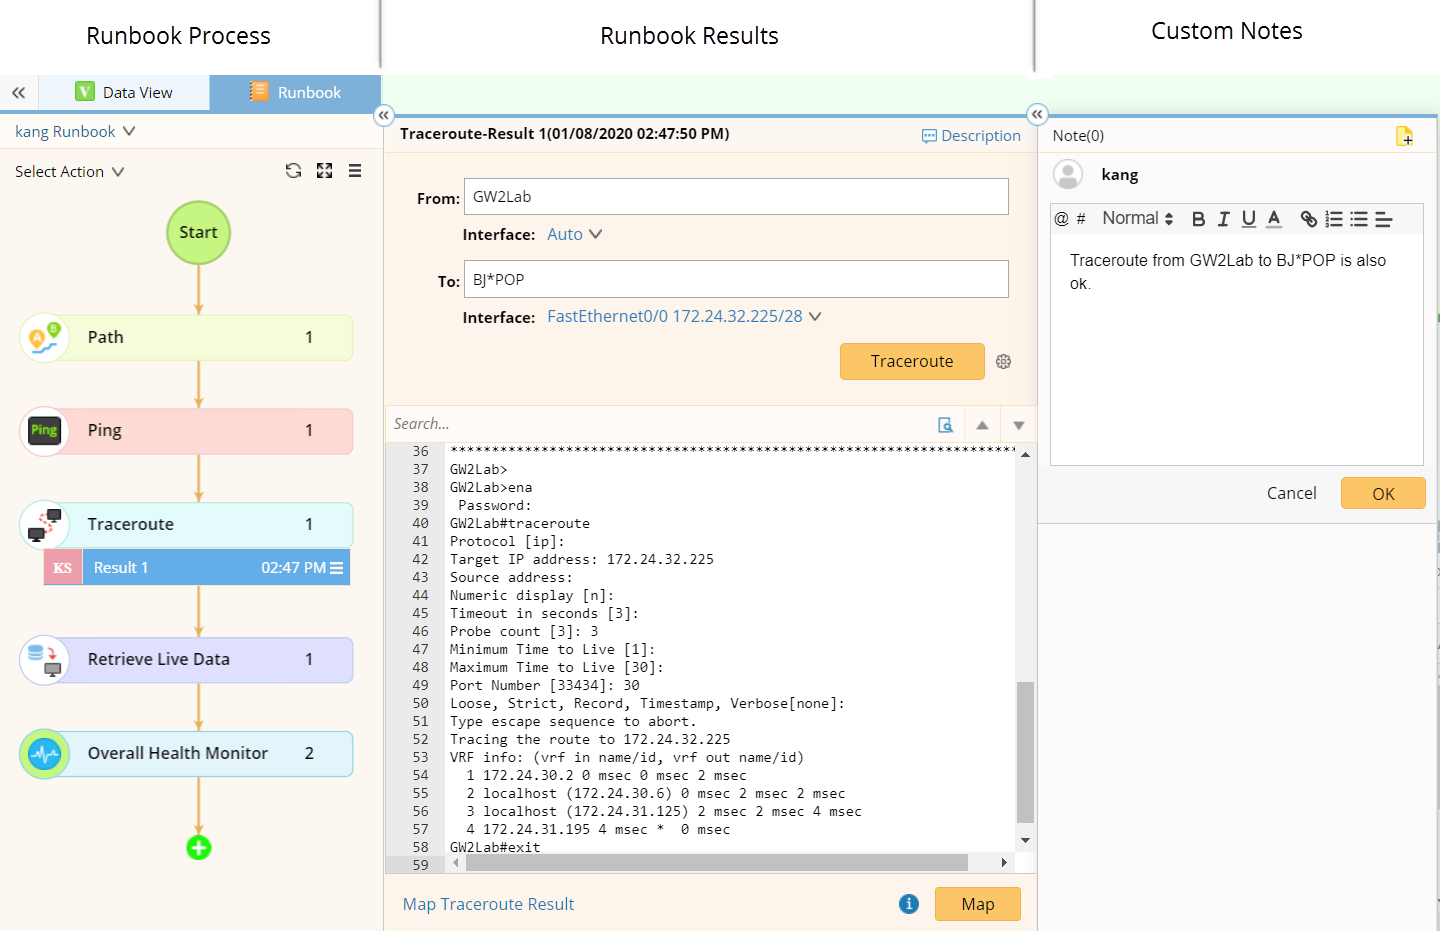
Task: Open the Normal text style dropdown
Action: point(1137,219)
